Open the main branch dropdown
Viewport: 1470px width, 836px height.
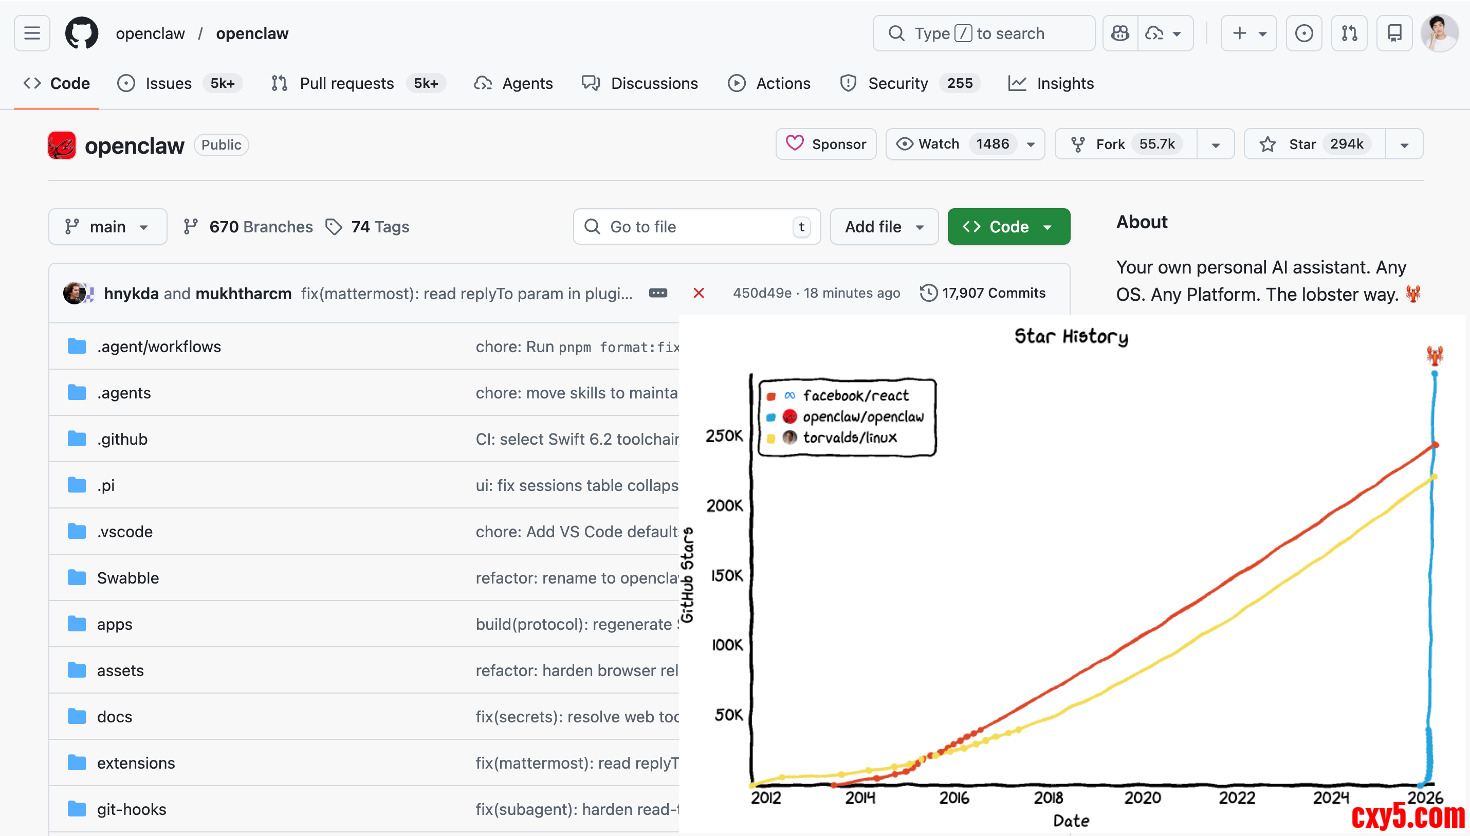click(x=107, y=227)
